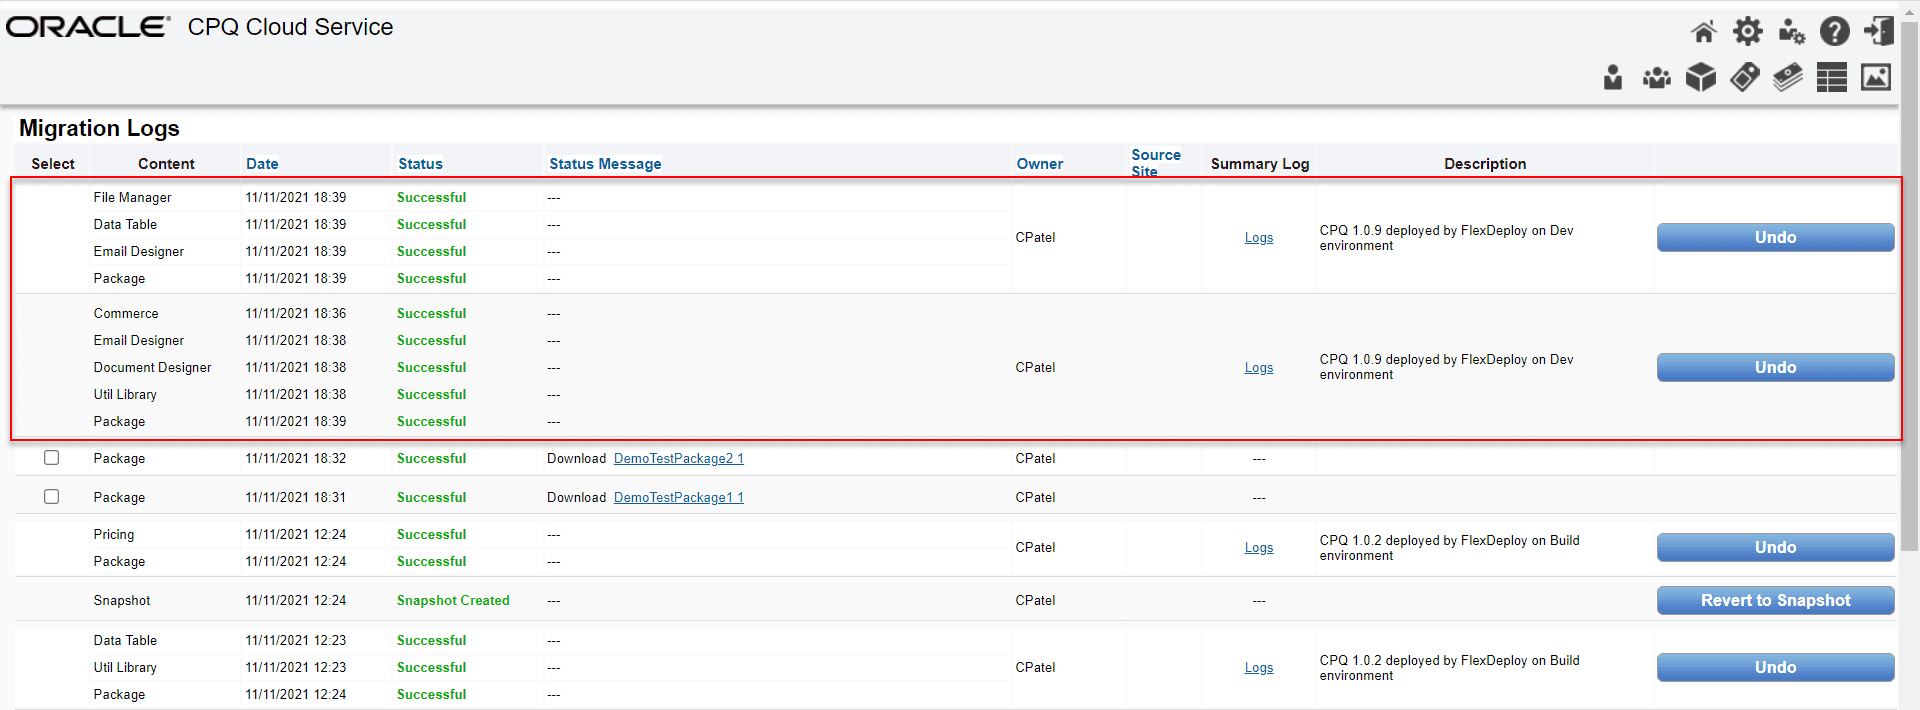Click the Summary Log column header
The image size is (1920, 710).
pos(1260,164)
